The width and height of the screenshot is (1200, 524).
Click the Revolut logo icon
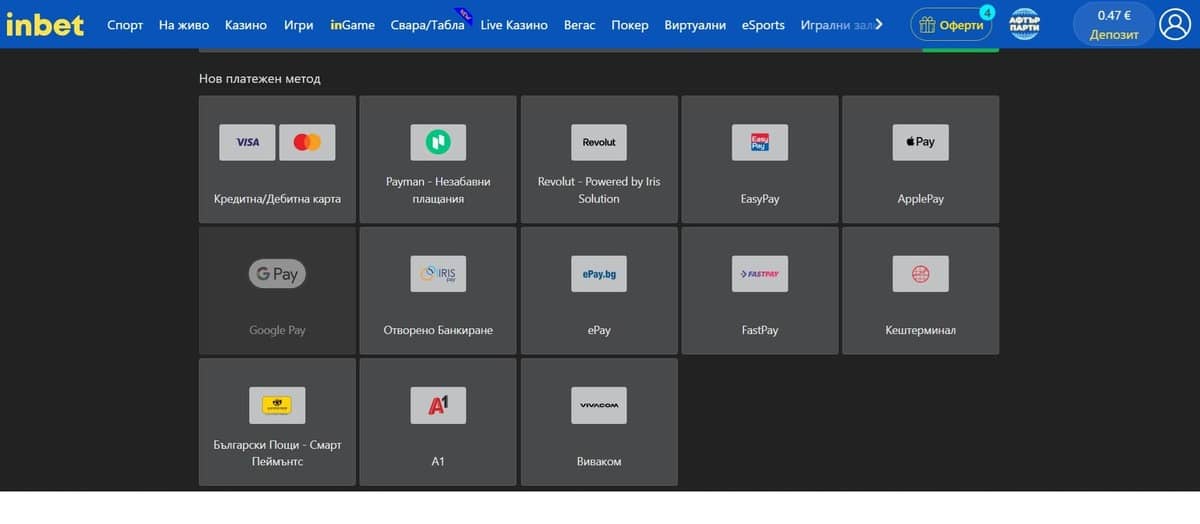[x=599, y=142]
